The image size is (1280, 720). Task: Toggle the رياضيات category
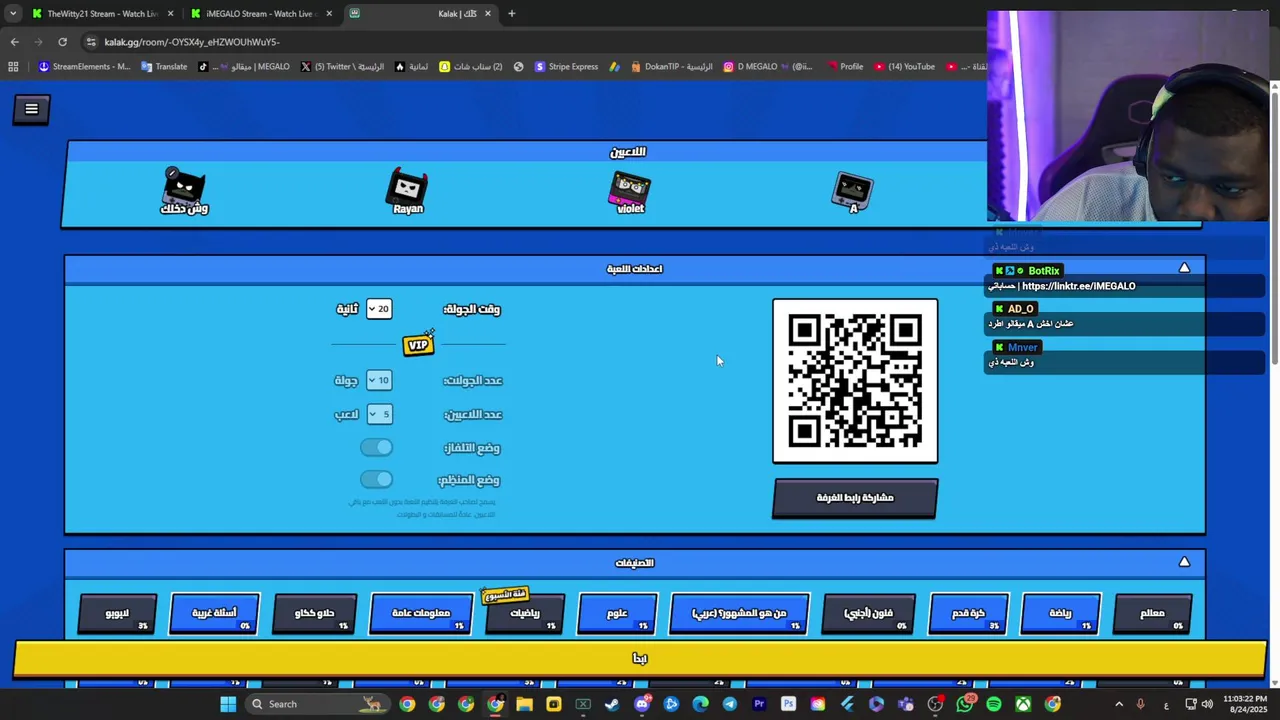point(525,614)
